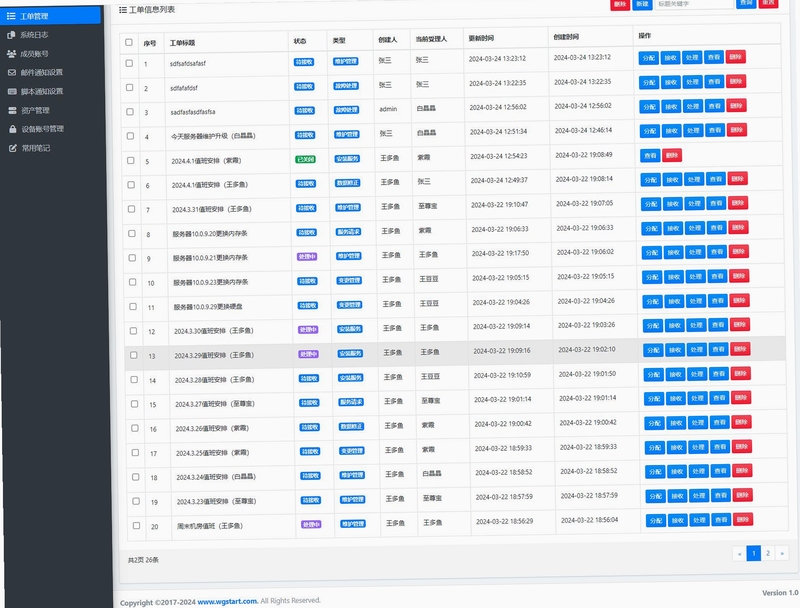Click the copy icon beside 系统日志

pyautogui.click(x=11, y=35)
